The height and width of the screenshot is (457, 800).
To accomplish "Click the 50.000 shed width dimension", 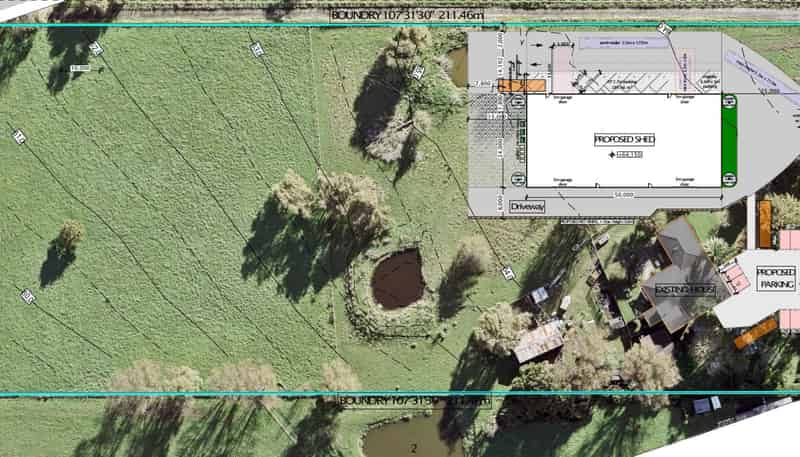I will (x=625, y=192).
